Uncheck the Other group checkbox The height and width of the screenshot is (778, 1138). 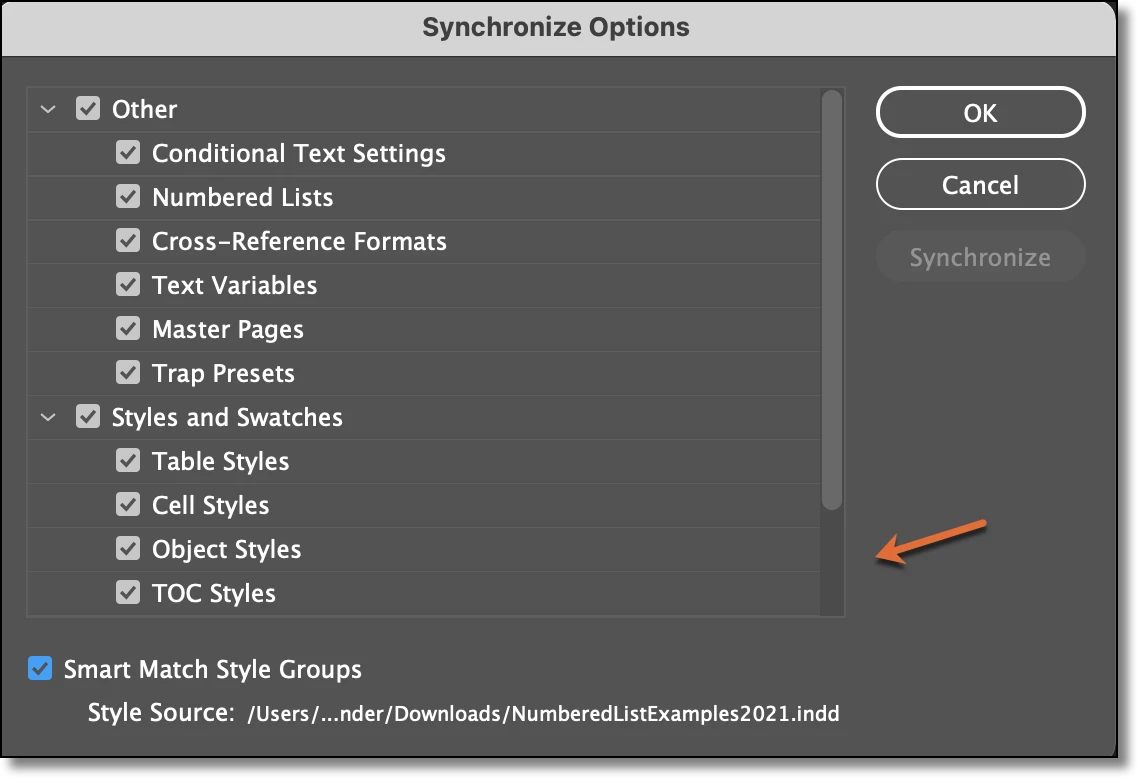88,109
